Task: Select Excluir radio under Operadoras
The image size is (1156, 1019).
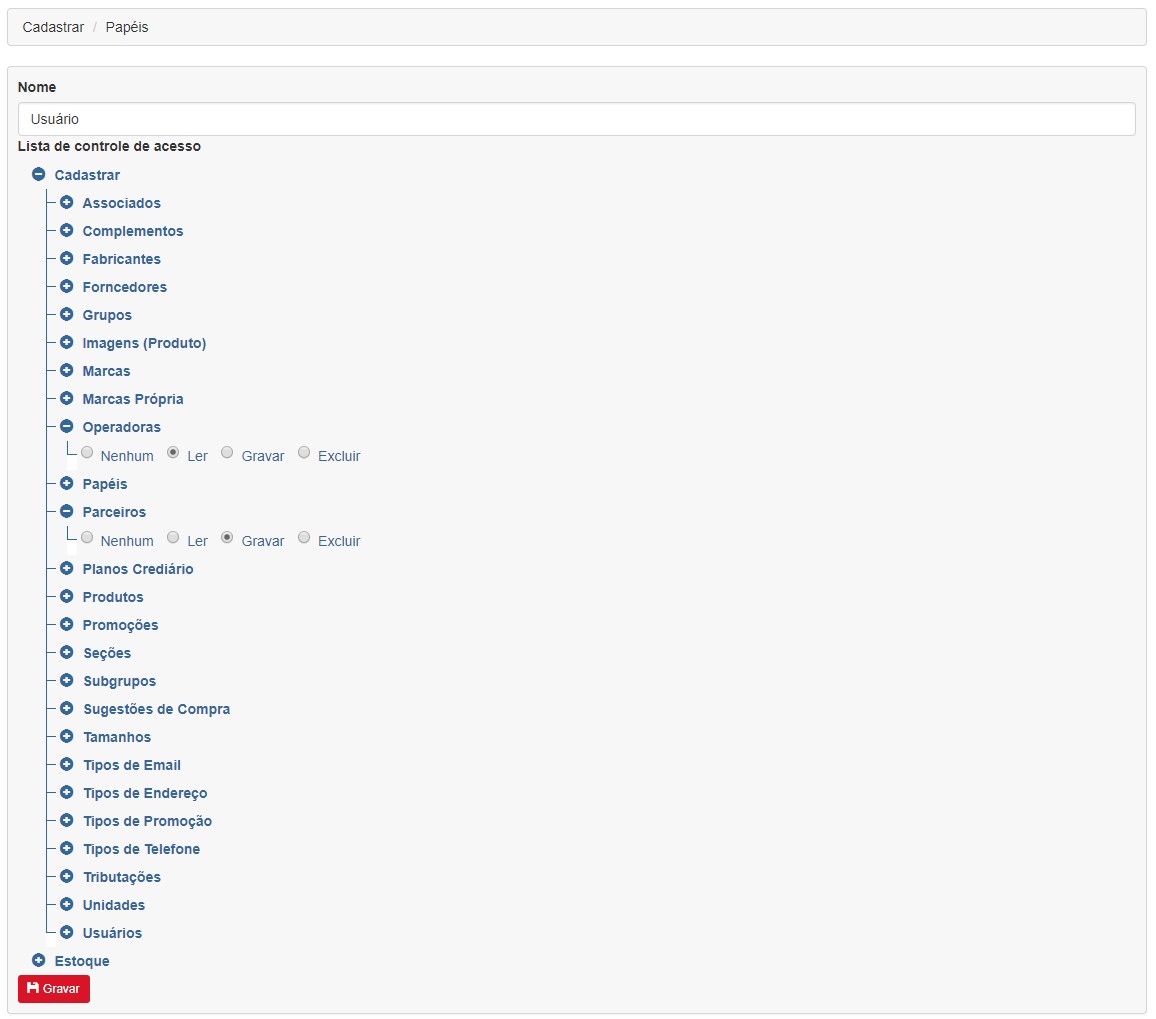Action: pyautogui.click(x=304, y=453)
